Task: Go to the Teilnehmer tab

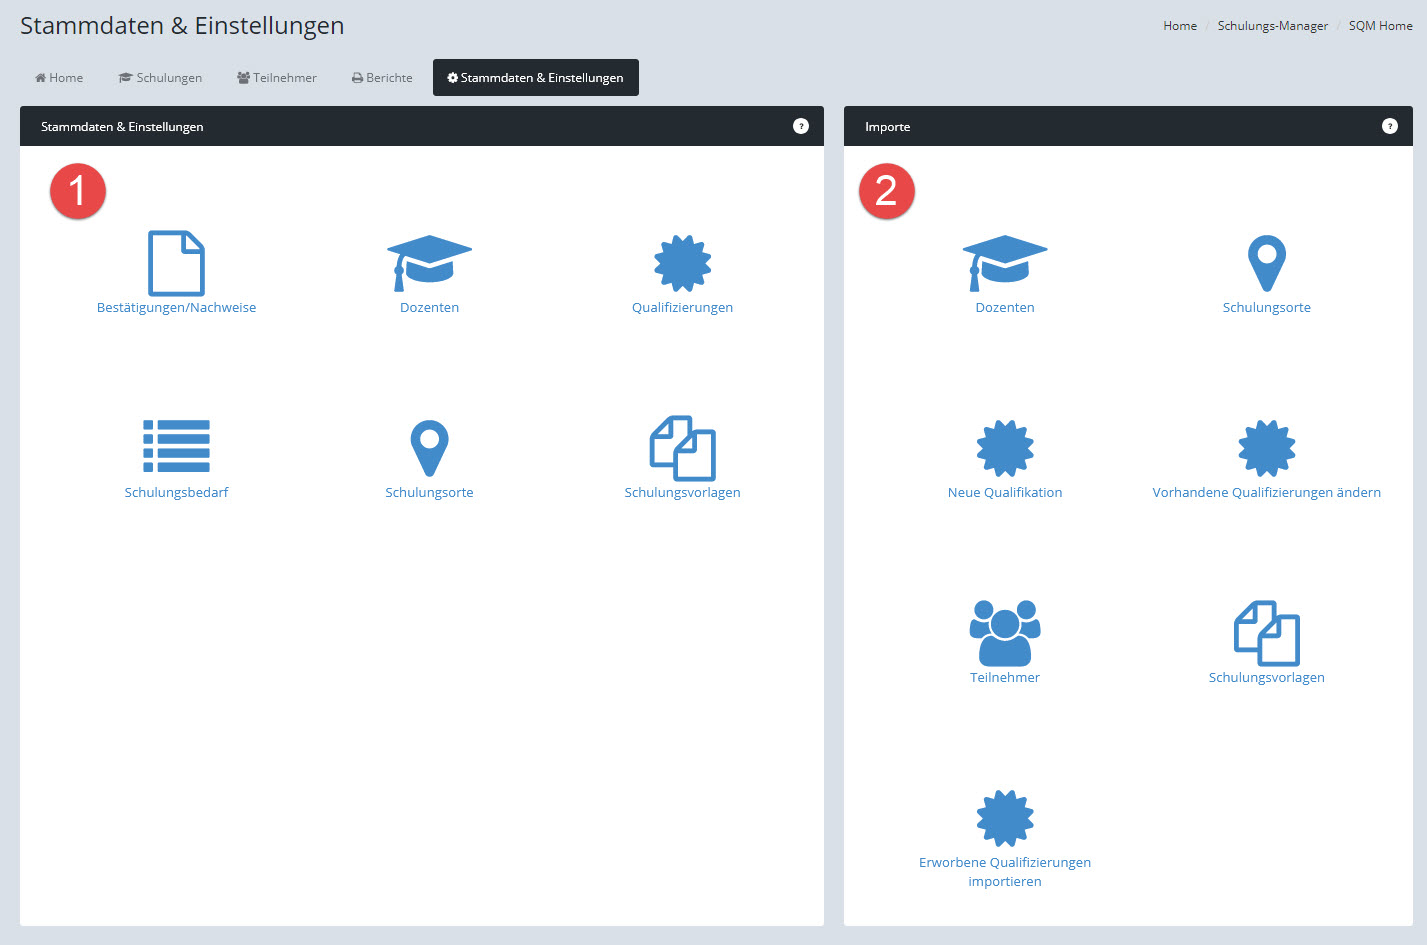Action: (x=277, y=78)
